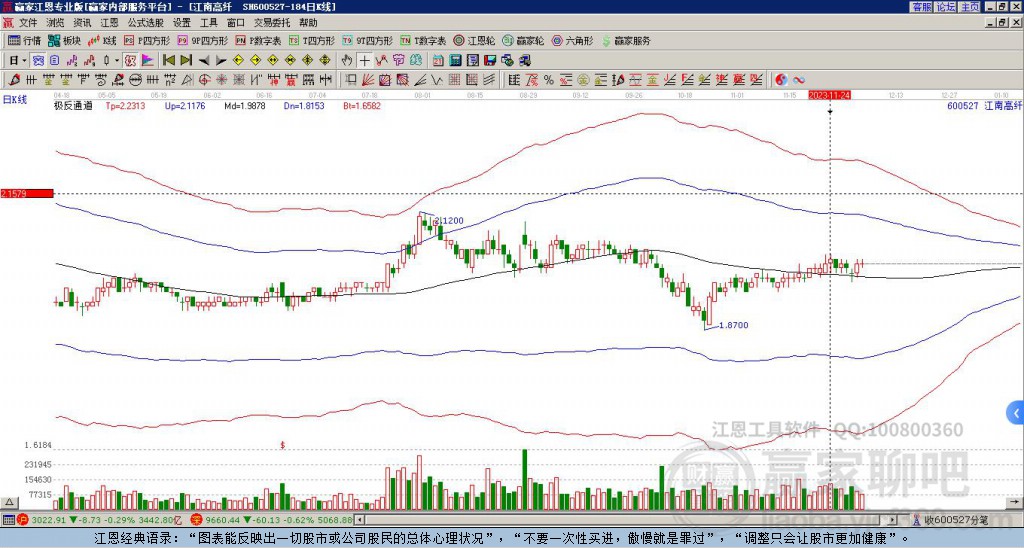
Task: Click the percent % tool icon
Action: click(549, 80)
